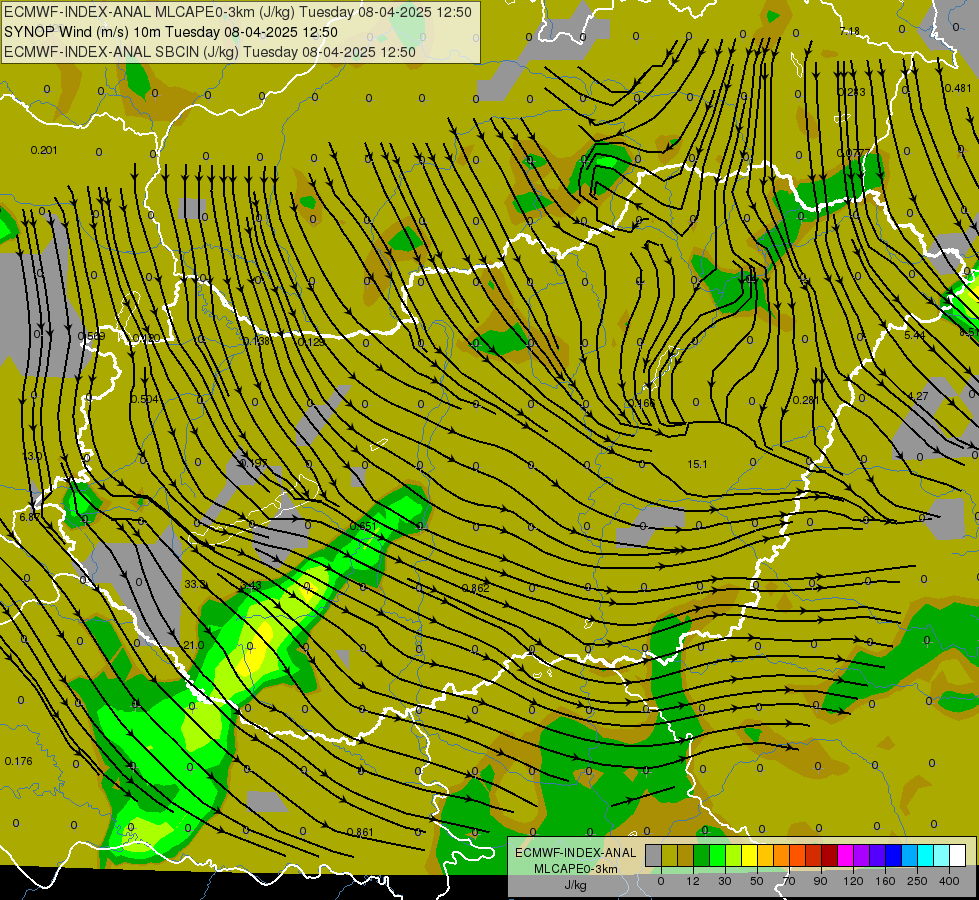979x900 pixels.
Task: Click the map value '0.197'
Action: coord(253,463)
